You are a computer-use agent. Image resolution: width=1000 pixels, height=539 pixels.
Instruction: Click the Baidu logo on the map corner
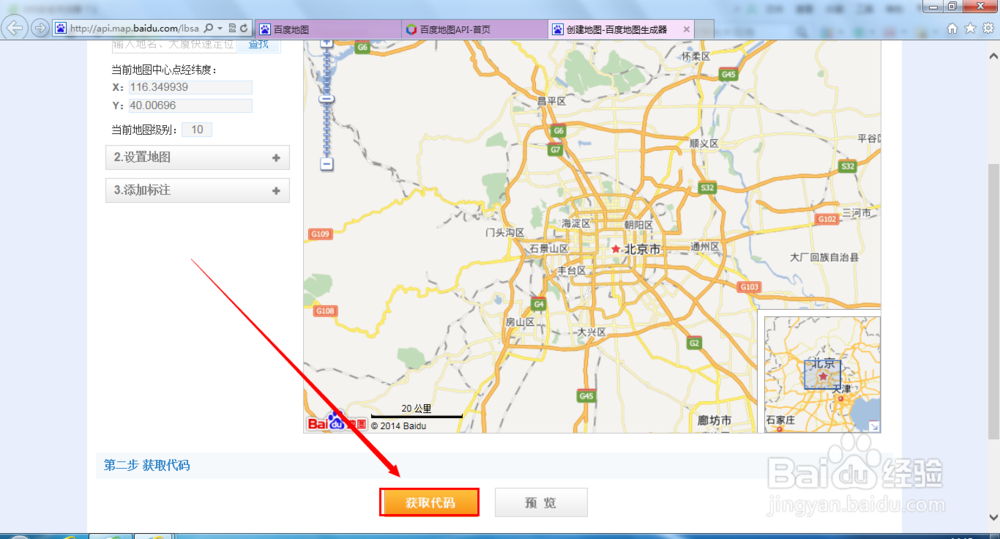(337, 422)
